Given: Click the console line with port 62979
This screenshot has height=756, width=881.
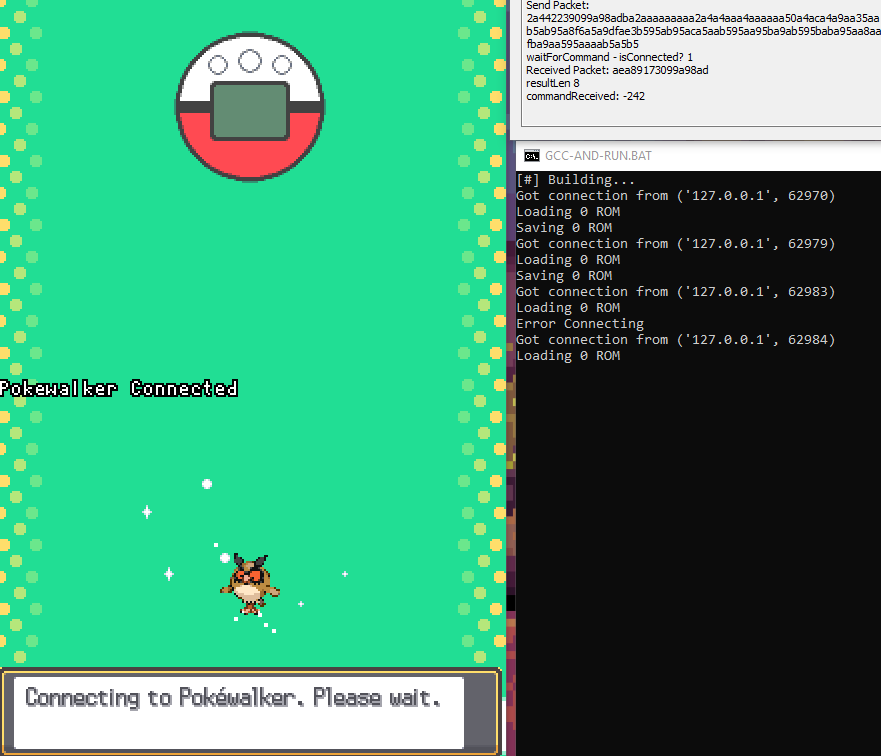Looking at the screenshot, I should [x=676, y=244].
